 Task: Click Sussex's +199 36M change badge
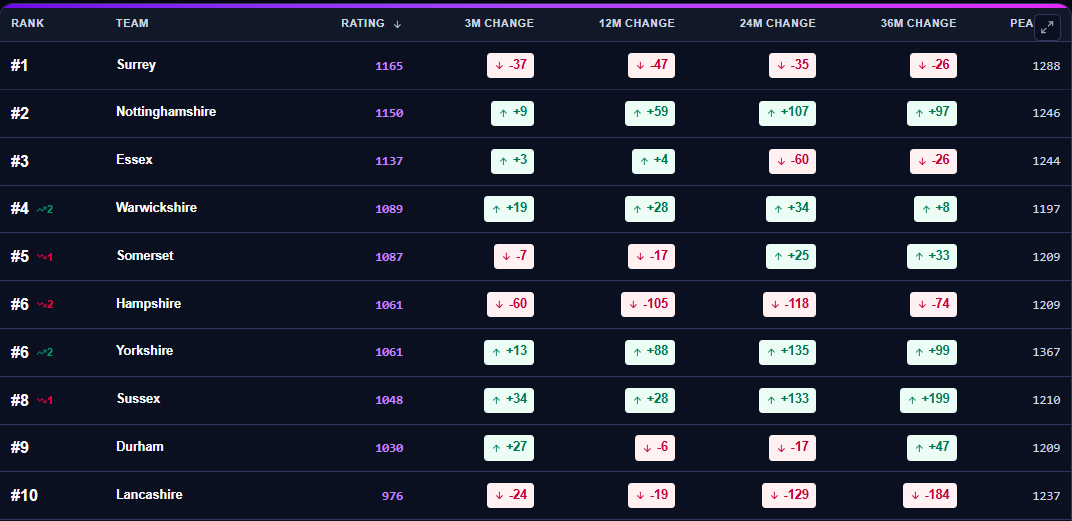pos(928,400)
